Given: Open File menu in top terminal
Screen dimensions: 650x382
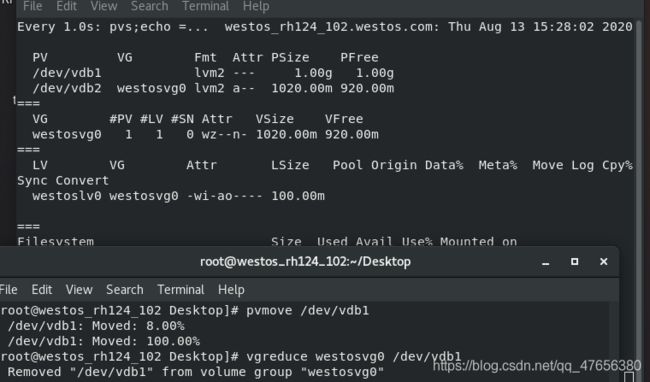Looking at the screenshot, I should (32, 6).
